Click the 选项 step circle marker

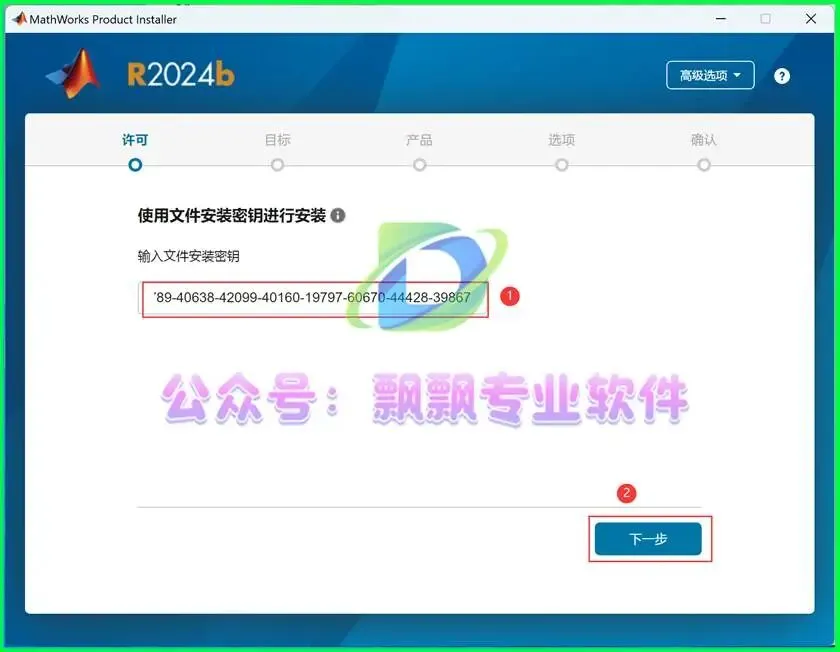[x=561, y=164]
